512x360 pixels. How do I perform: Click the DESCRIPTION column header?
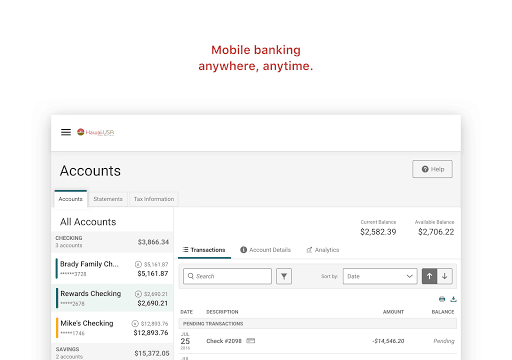click(222, 312)
